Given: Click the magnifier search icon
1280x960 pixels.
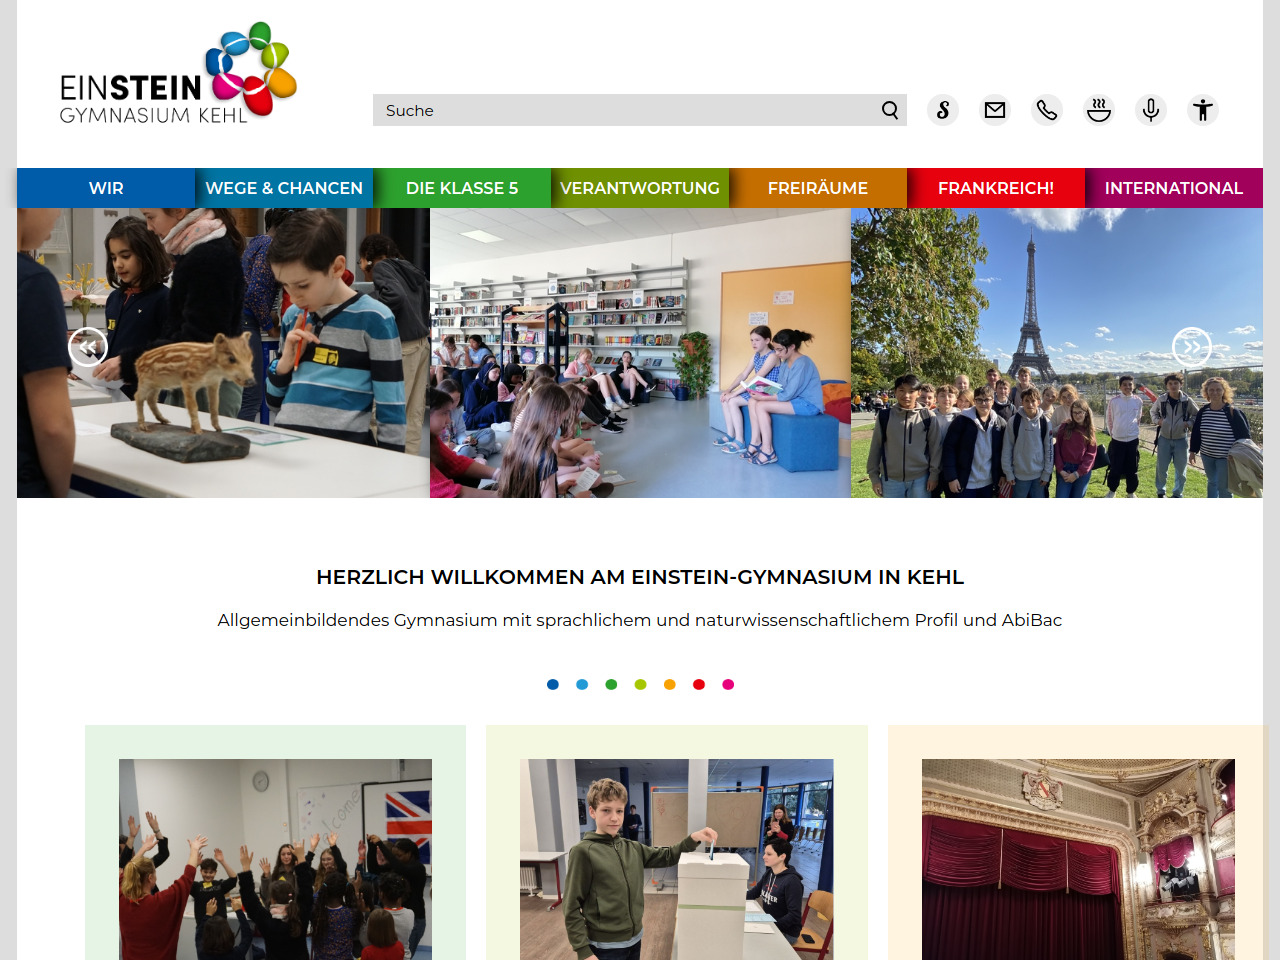Looking at the screenshot, I should click(x=890, y=110).
